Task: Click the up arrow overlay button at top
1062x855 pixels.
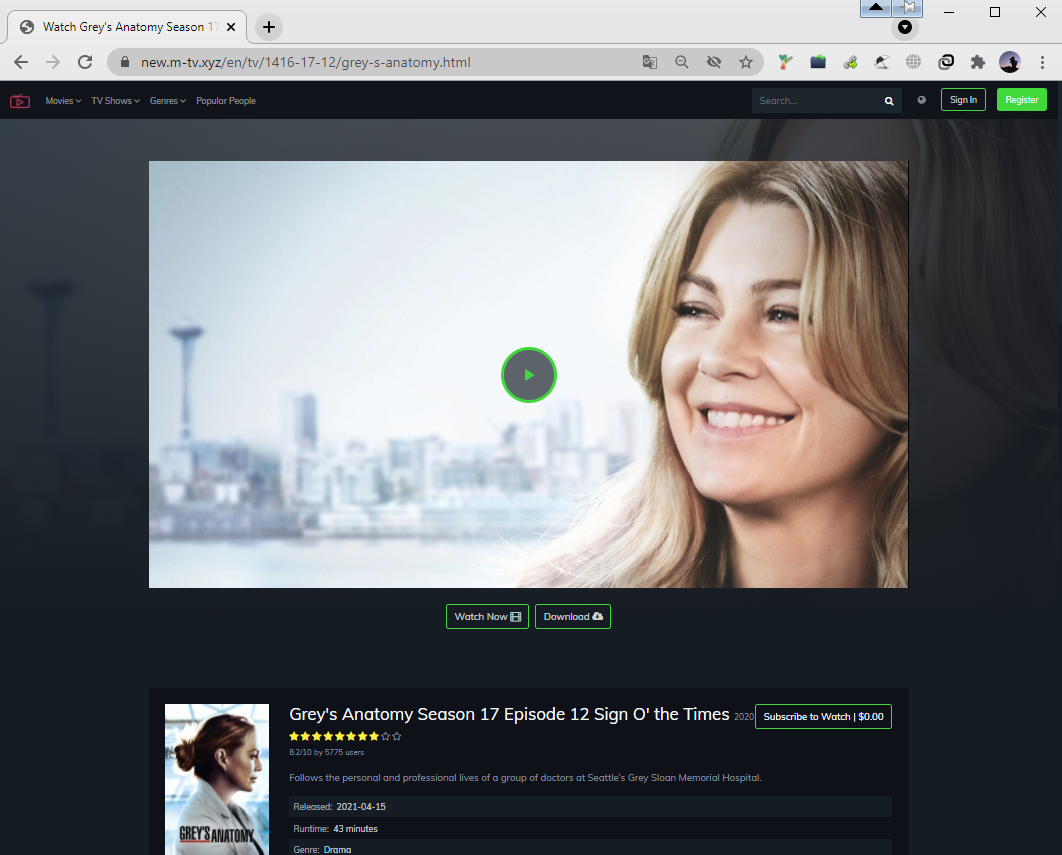Action: tap(876, 7)
